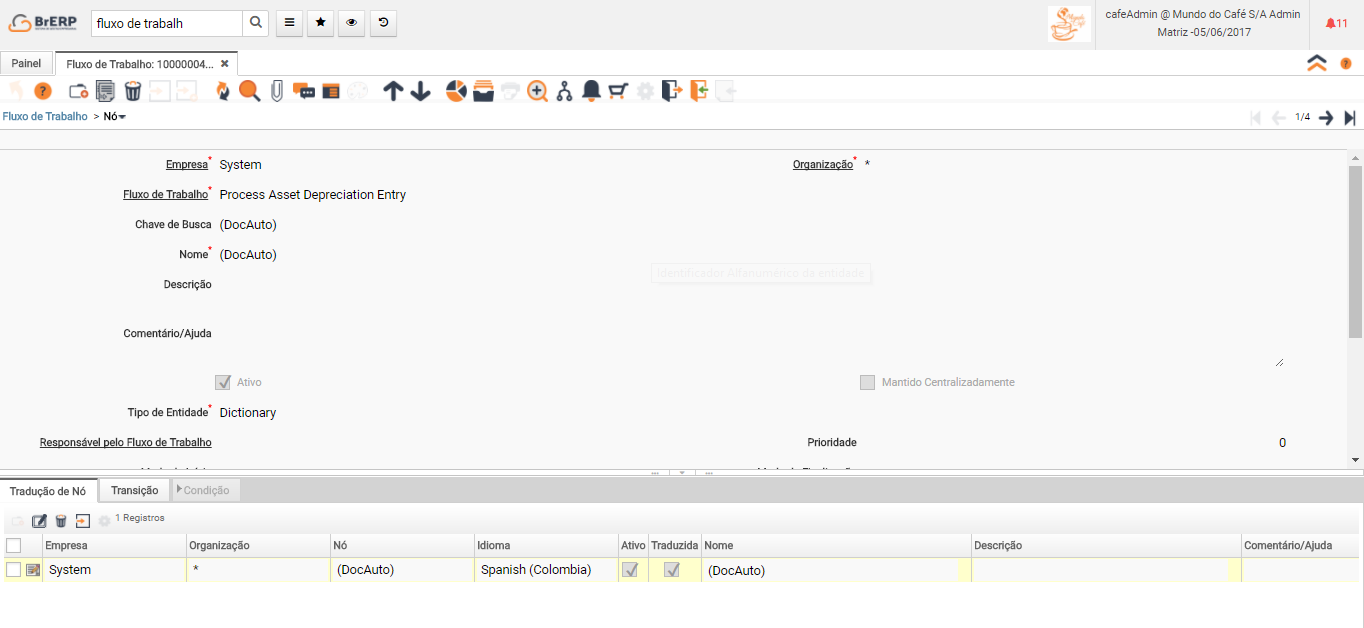Viewport: 1364px width, 628px height.
Task: Delete icon in Tradução de Nó toolbar
Action: 61,521
